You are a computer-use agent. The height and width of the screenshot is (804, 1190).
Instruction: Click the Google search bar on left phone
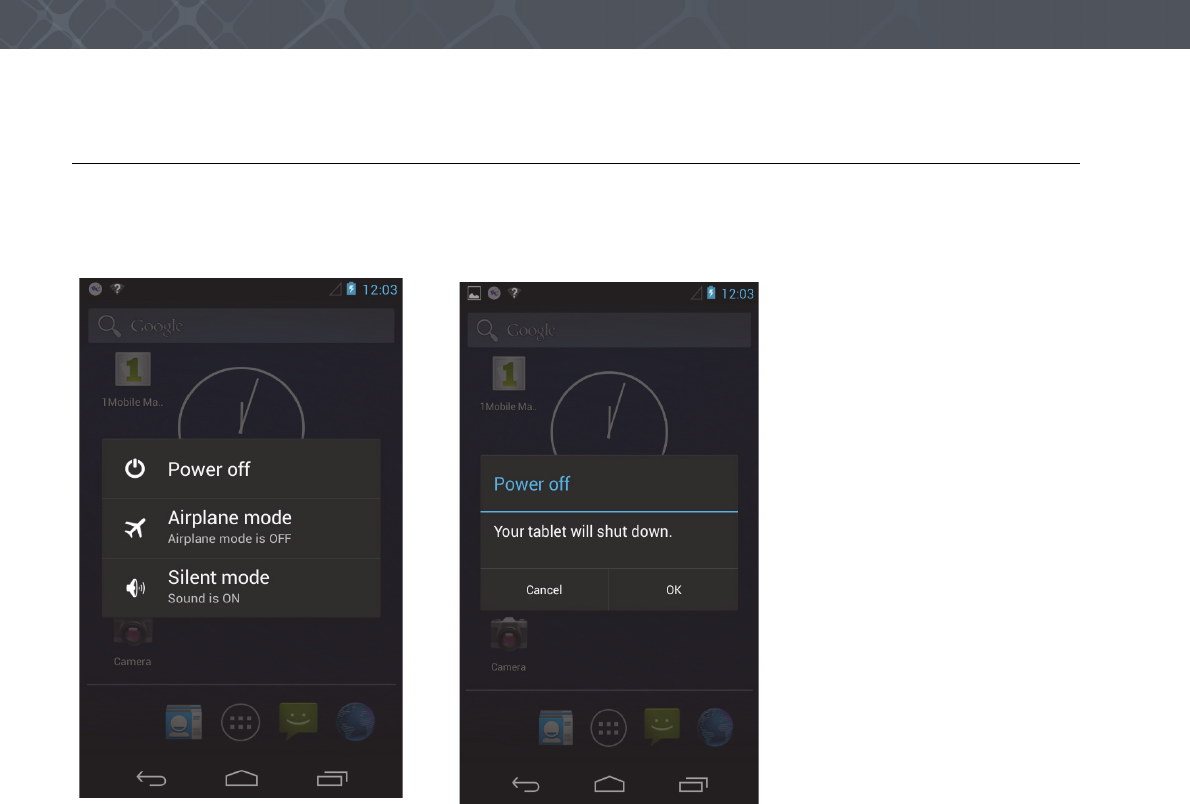coord(241,326)
